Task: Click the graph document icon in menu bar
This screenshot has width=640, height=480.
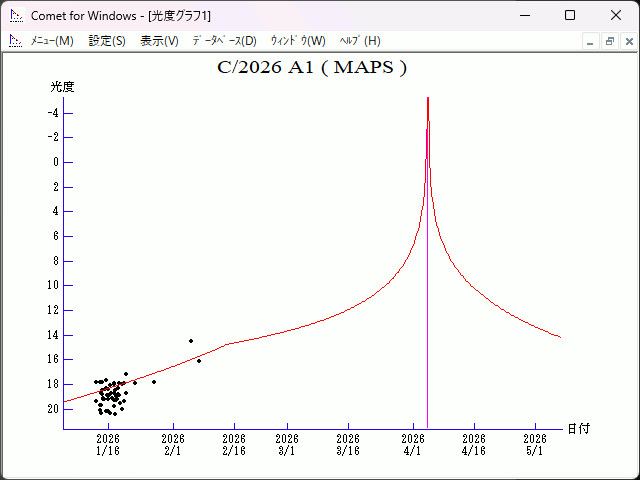Action: click(16, 41)
